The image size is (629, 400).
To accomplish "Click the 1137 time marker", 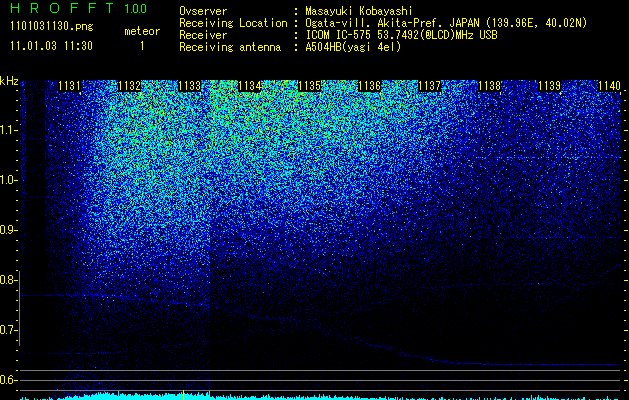I will [429, 86].
